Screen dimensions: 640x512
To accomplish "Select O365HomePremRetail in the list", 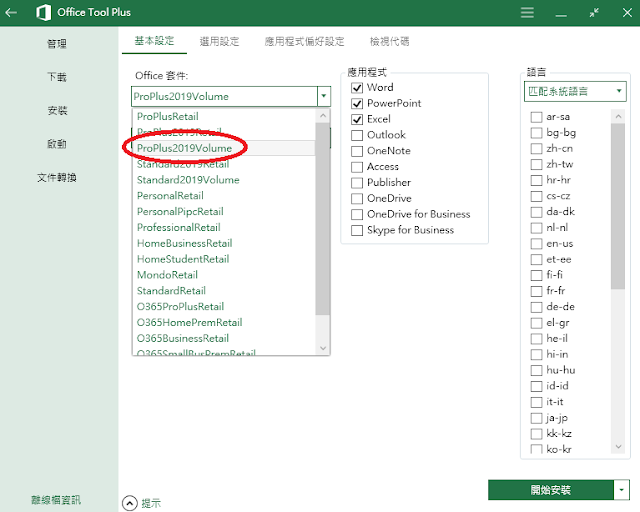I will (x=224, y=323).
